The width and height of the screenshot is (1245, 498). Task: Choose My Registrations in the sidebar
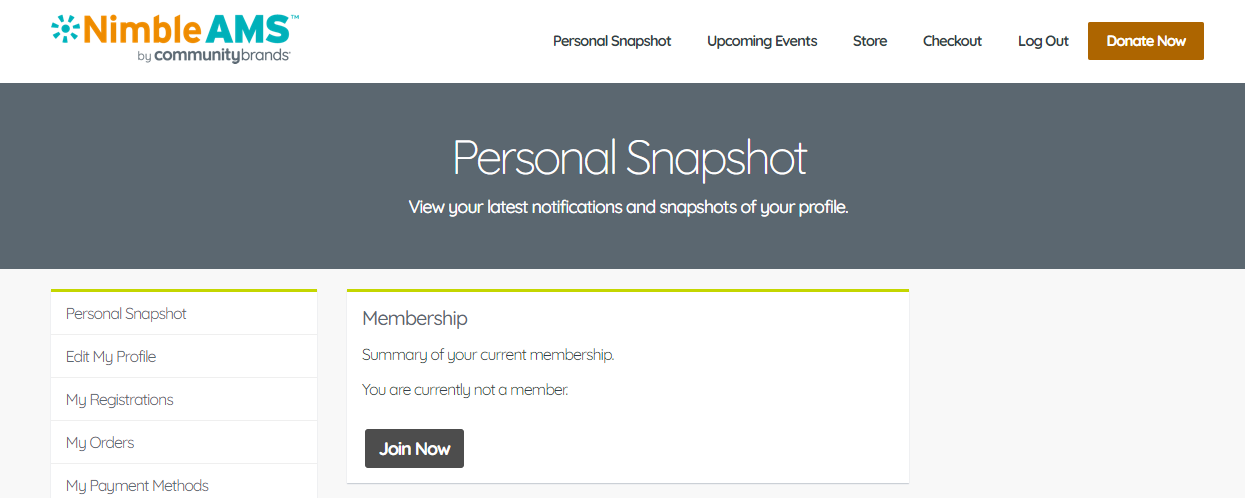click(x=120, y=400)
